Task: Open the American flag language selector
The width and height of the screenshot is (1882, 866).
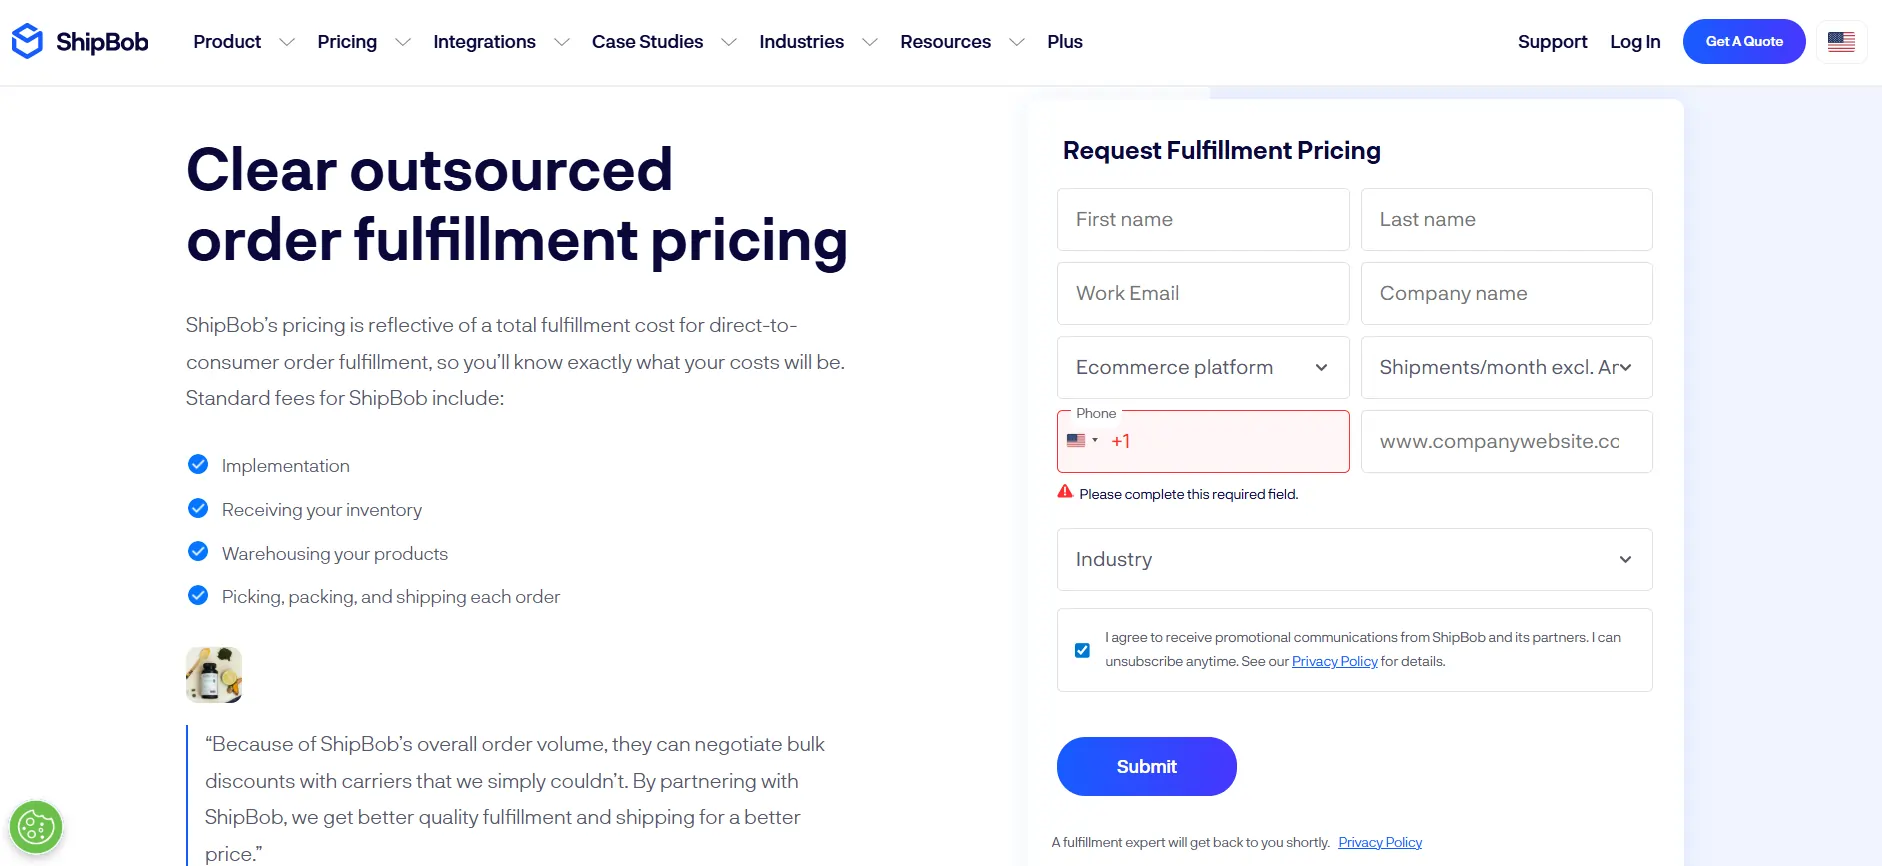Action: [x=1841, y=41]
